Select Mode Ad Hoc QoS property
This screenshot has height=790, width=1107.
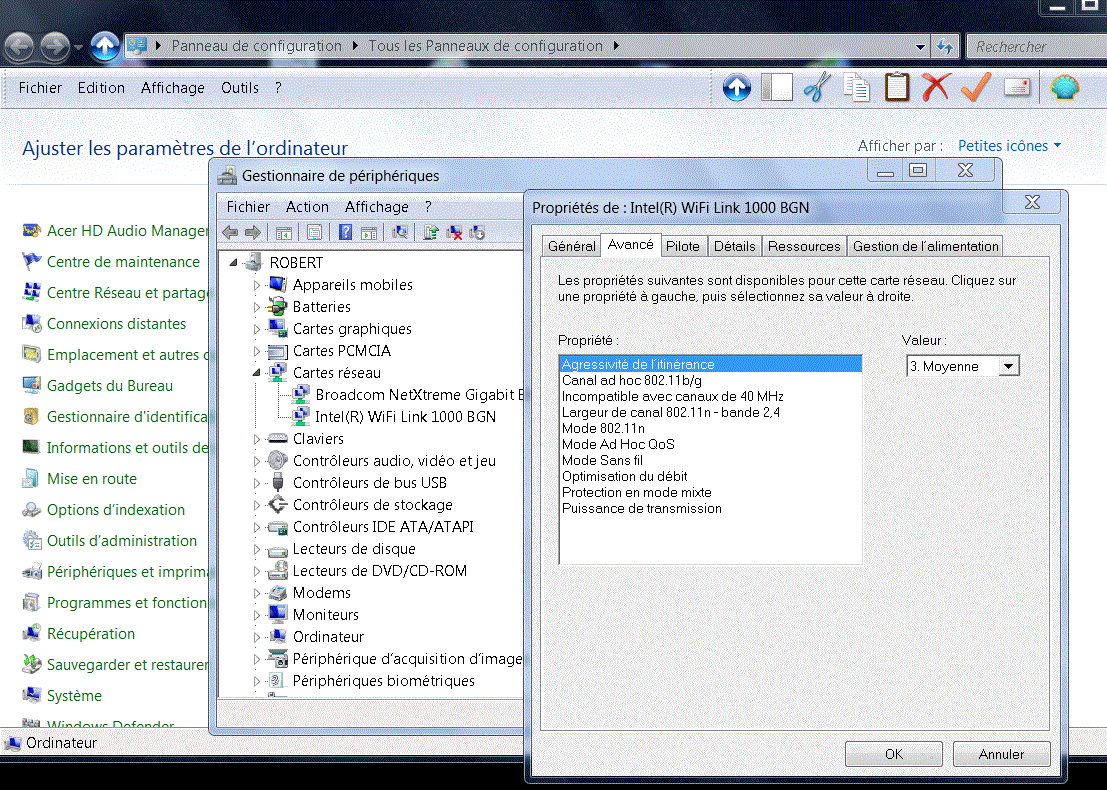(618, 445)
